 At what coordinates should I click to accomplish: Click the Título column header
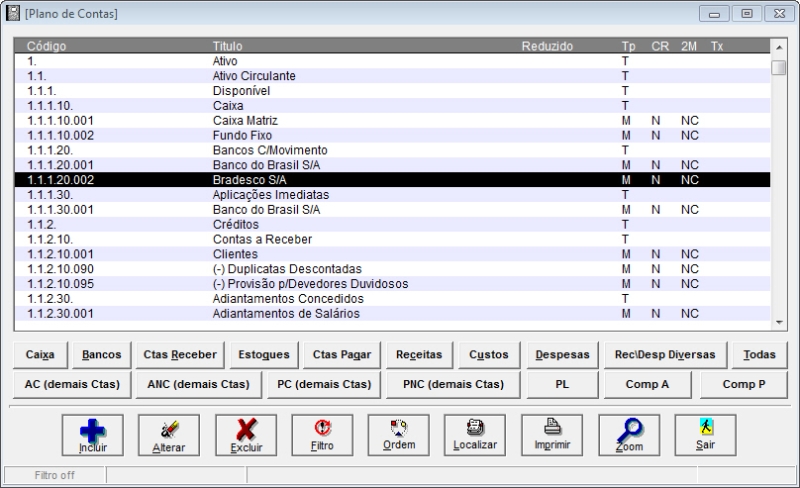coord(228,46)
